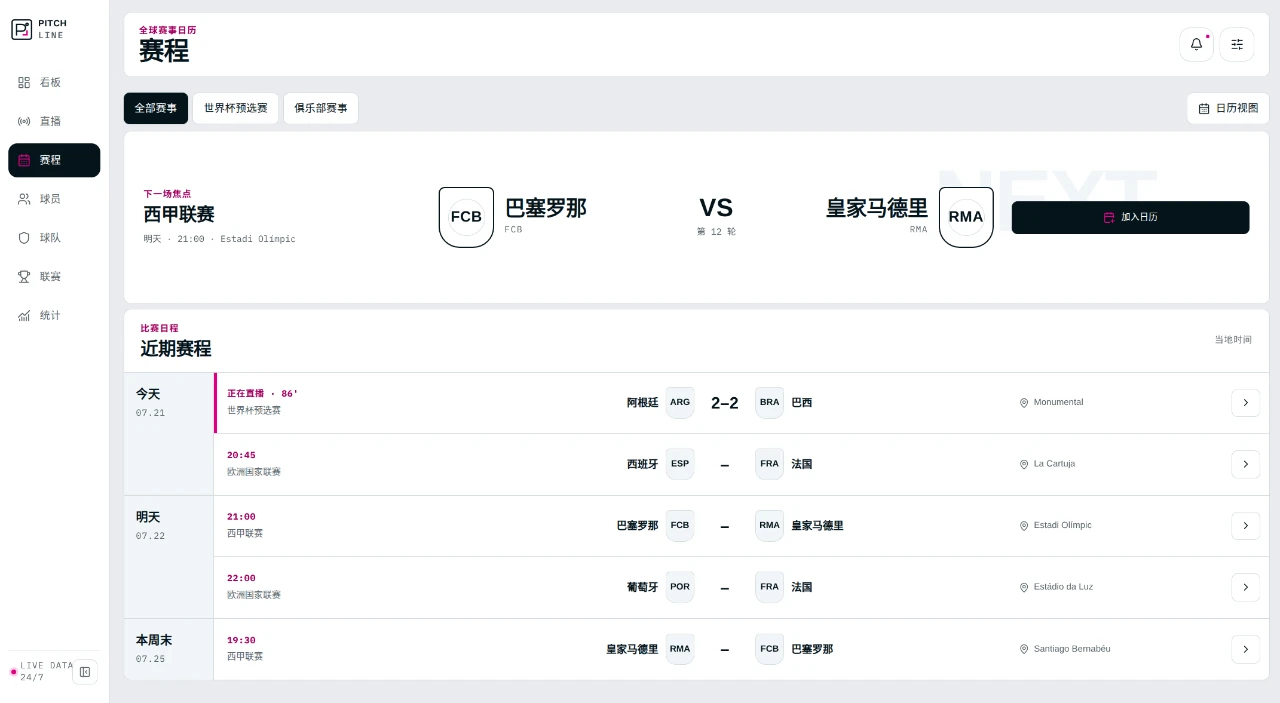Click 今天 07.21 date cell

(169, 434)
